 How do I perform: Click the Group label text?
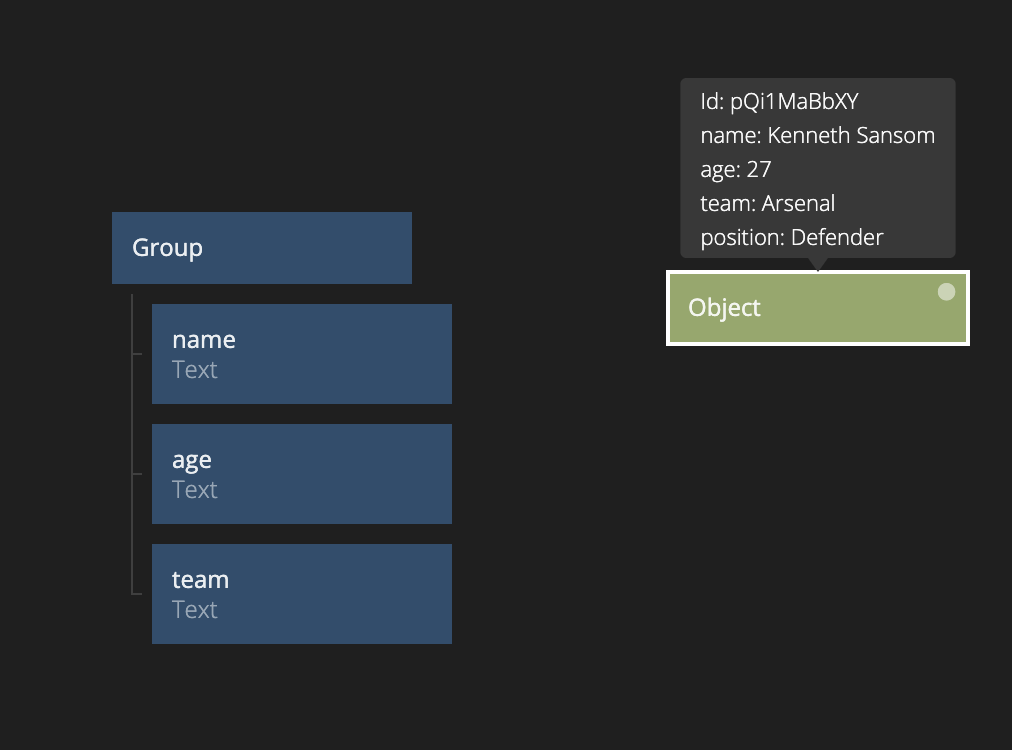click(167, 248)
